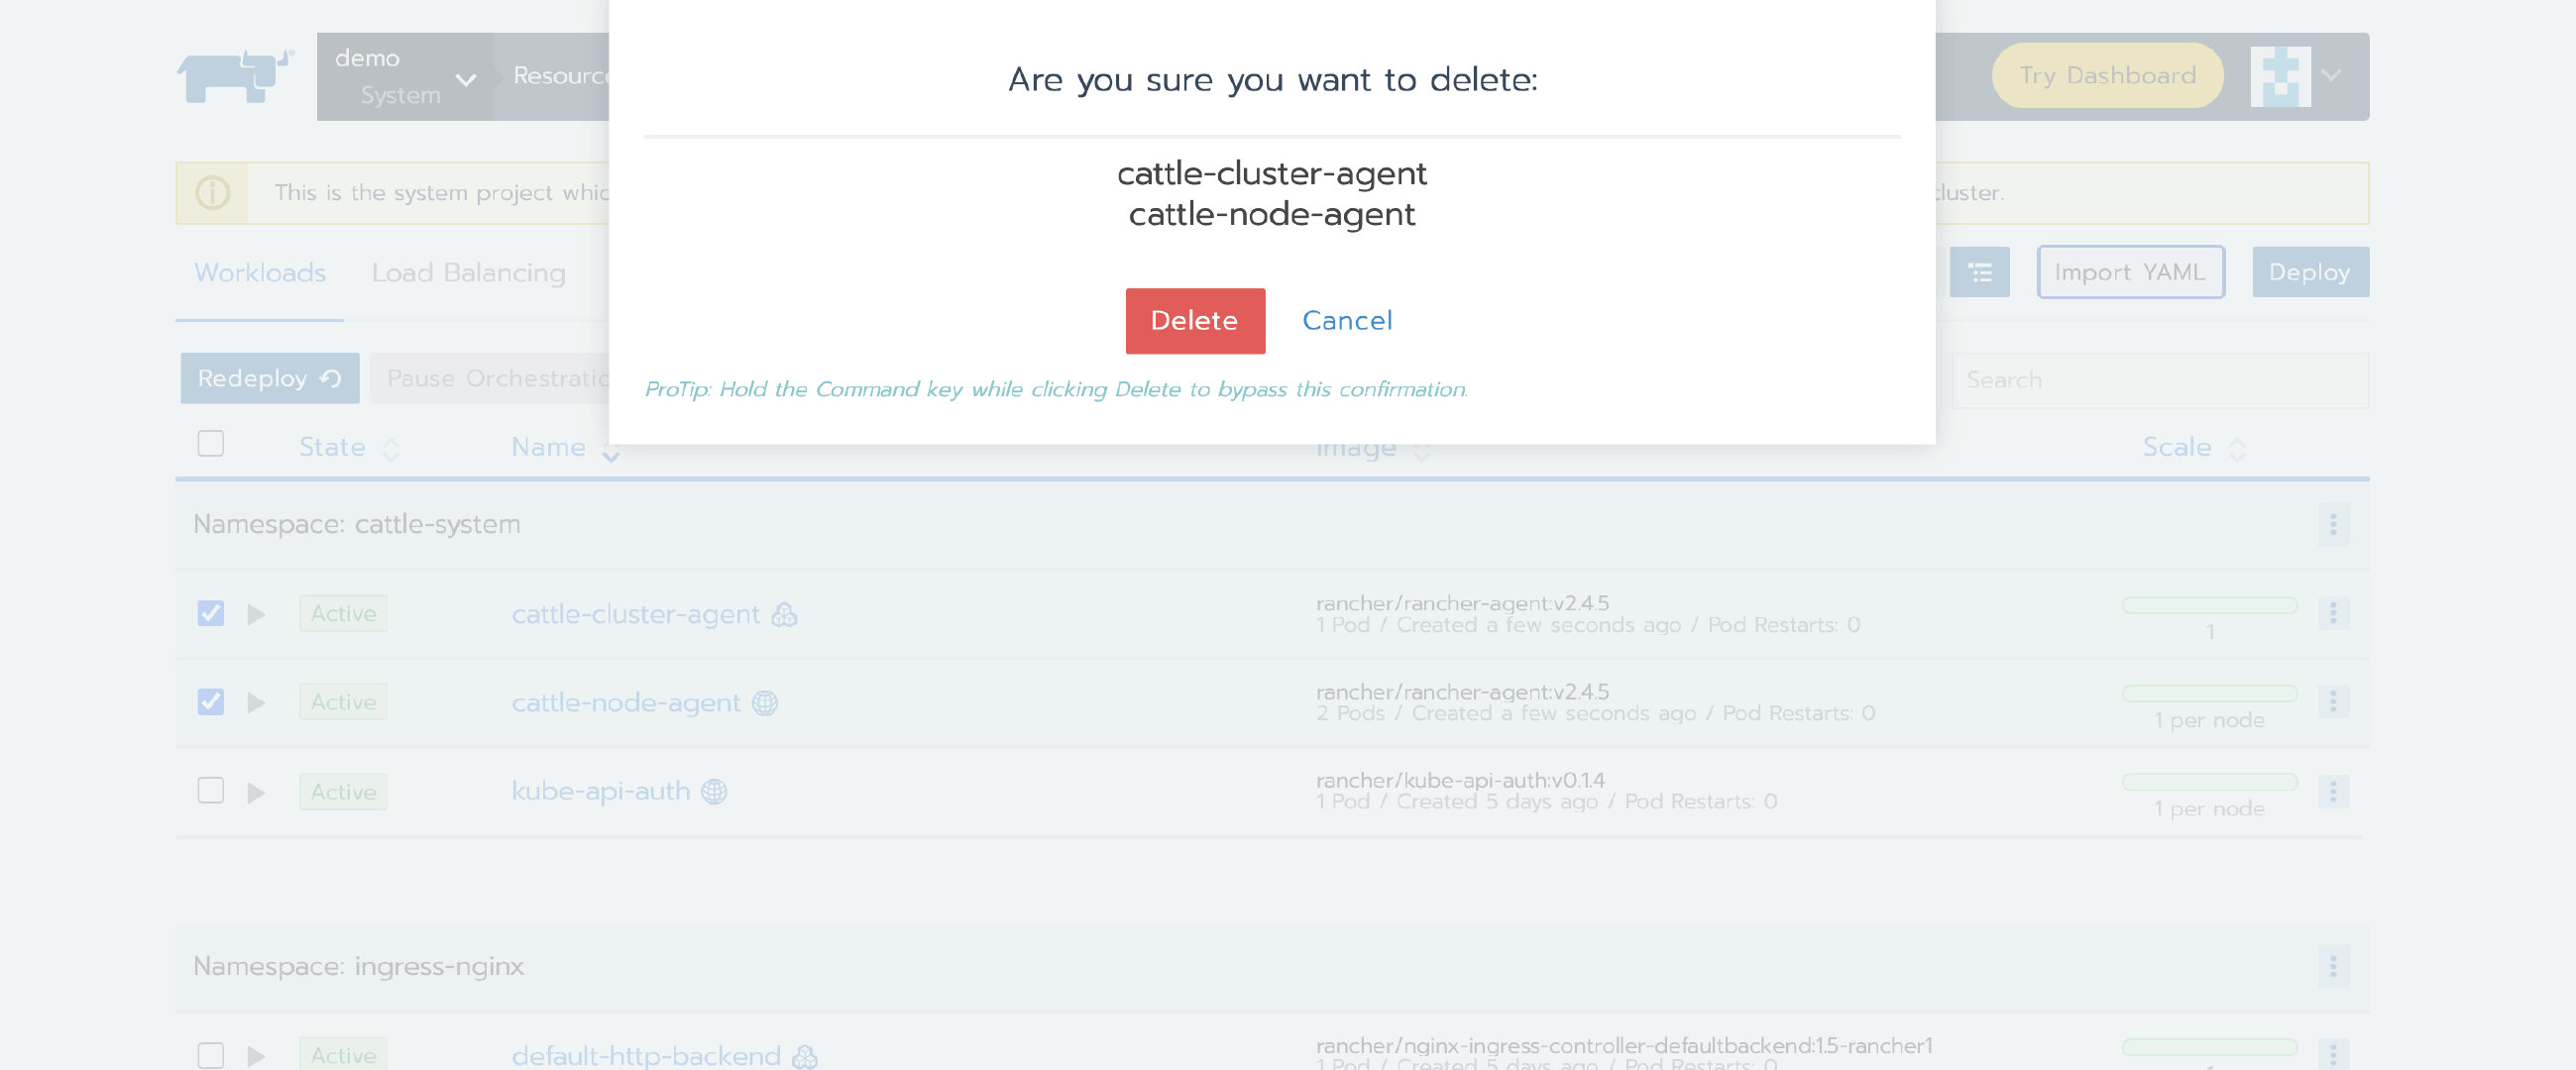Screen dimensions: 2576x1070
Task: Confirm with the red Delete button
Action: coord(1194,321)
